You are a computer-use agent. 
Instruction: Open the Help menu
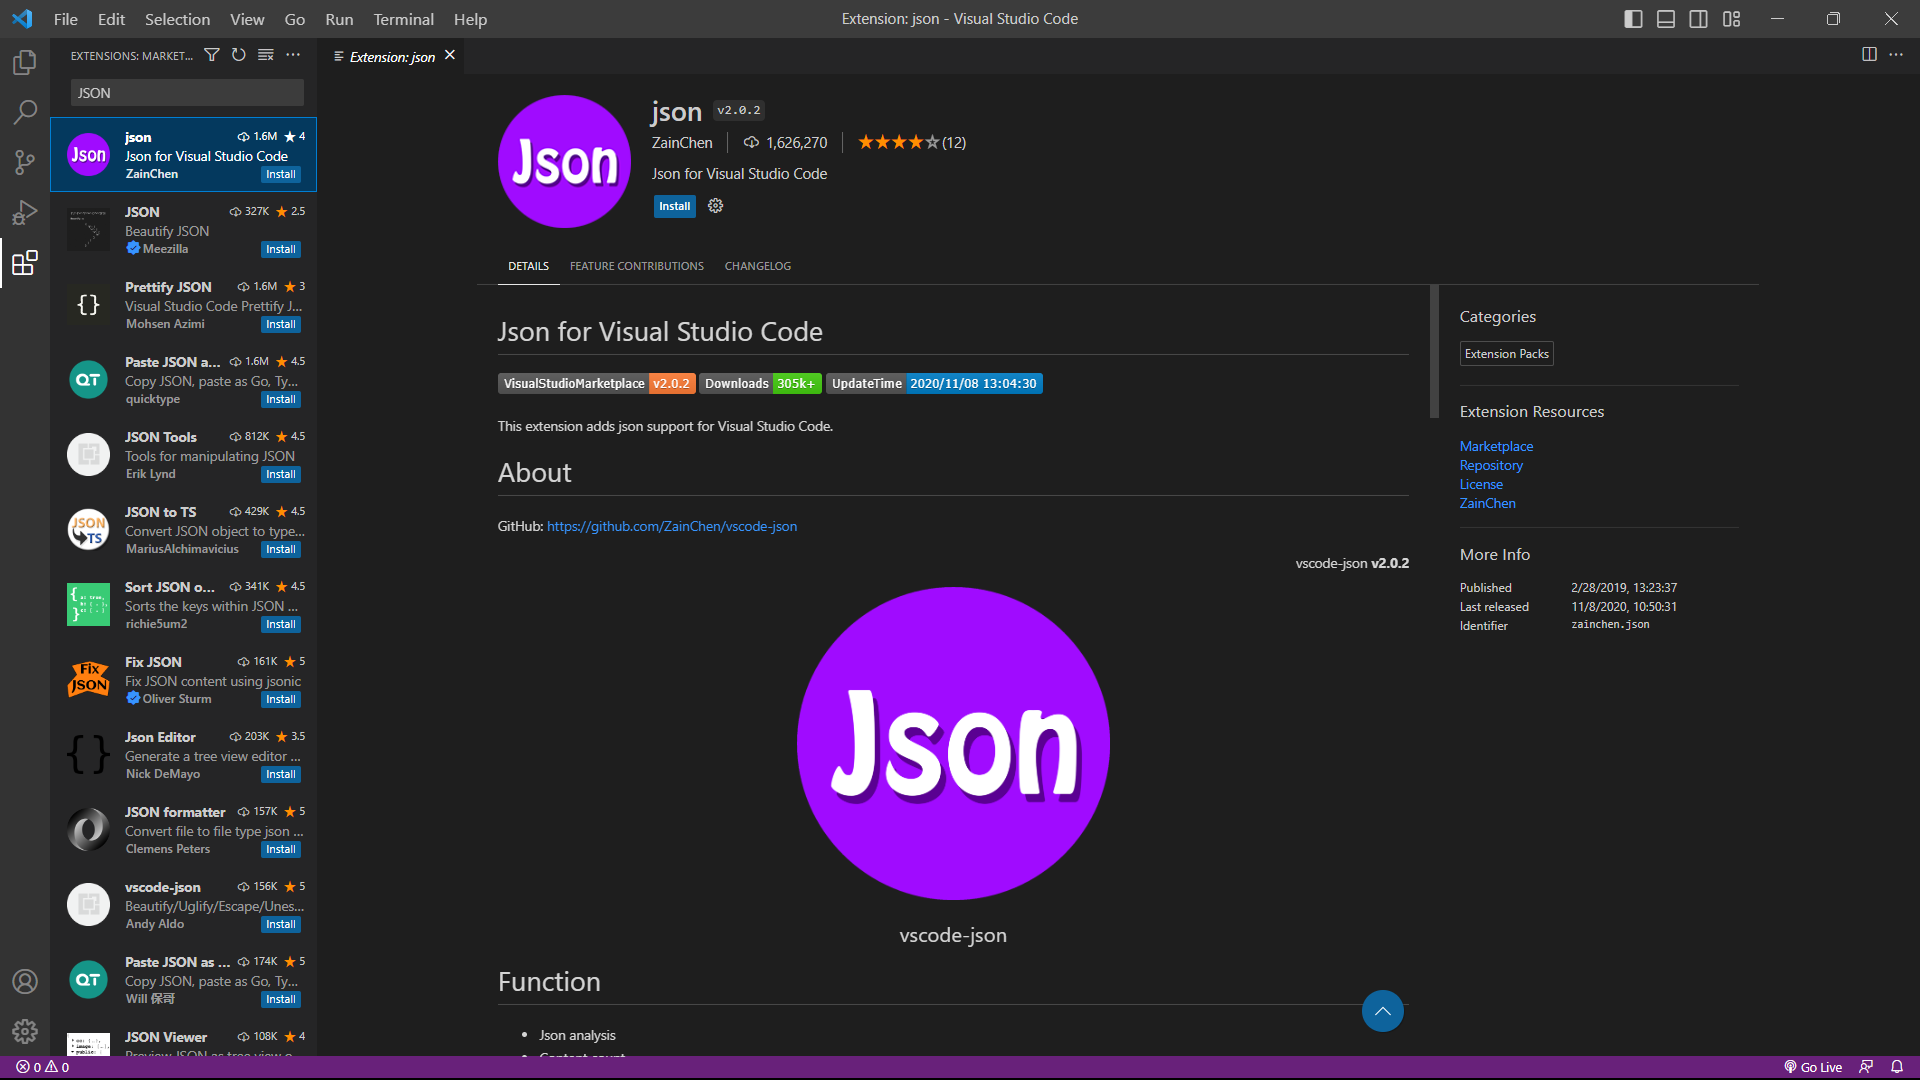click(470, 19)
